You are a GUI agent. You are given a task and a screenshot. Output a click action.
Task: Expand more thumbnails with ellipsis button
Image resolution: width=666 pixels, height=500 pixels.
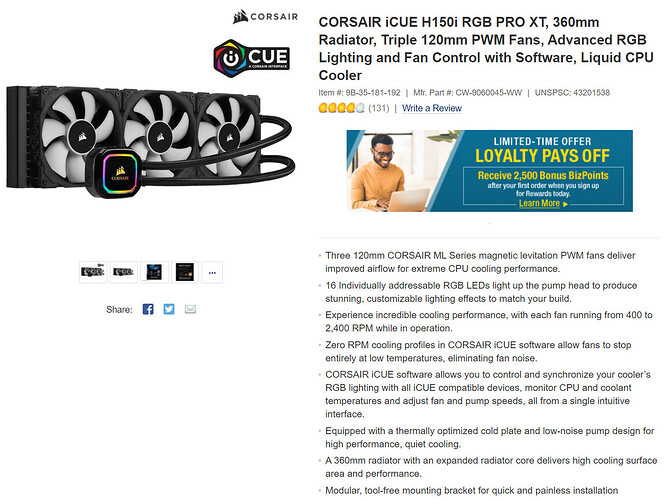pos(212,272)
